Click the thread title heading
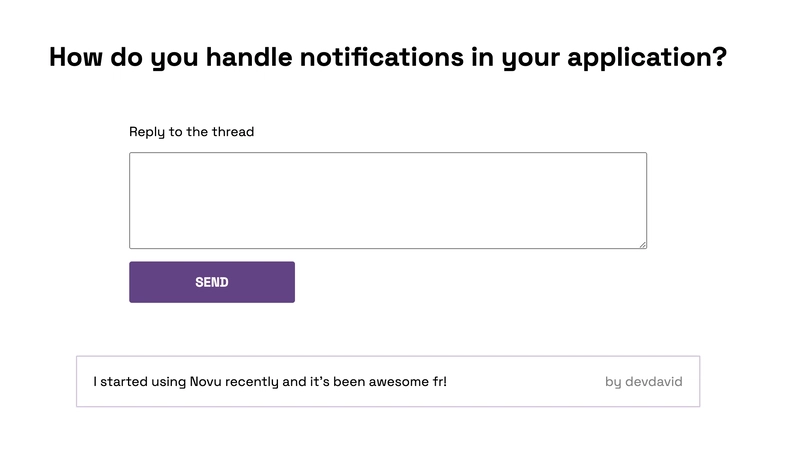The image size is (800, 453). point(388,57)
